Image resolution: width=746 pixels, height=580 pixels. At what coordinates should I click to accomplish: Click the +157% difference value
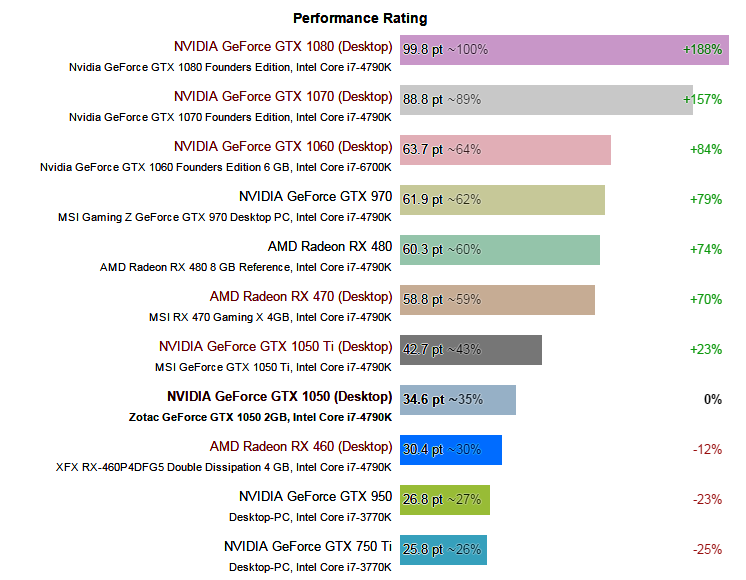(x=703, y=99)
